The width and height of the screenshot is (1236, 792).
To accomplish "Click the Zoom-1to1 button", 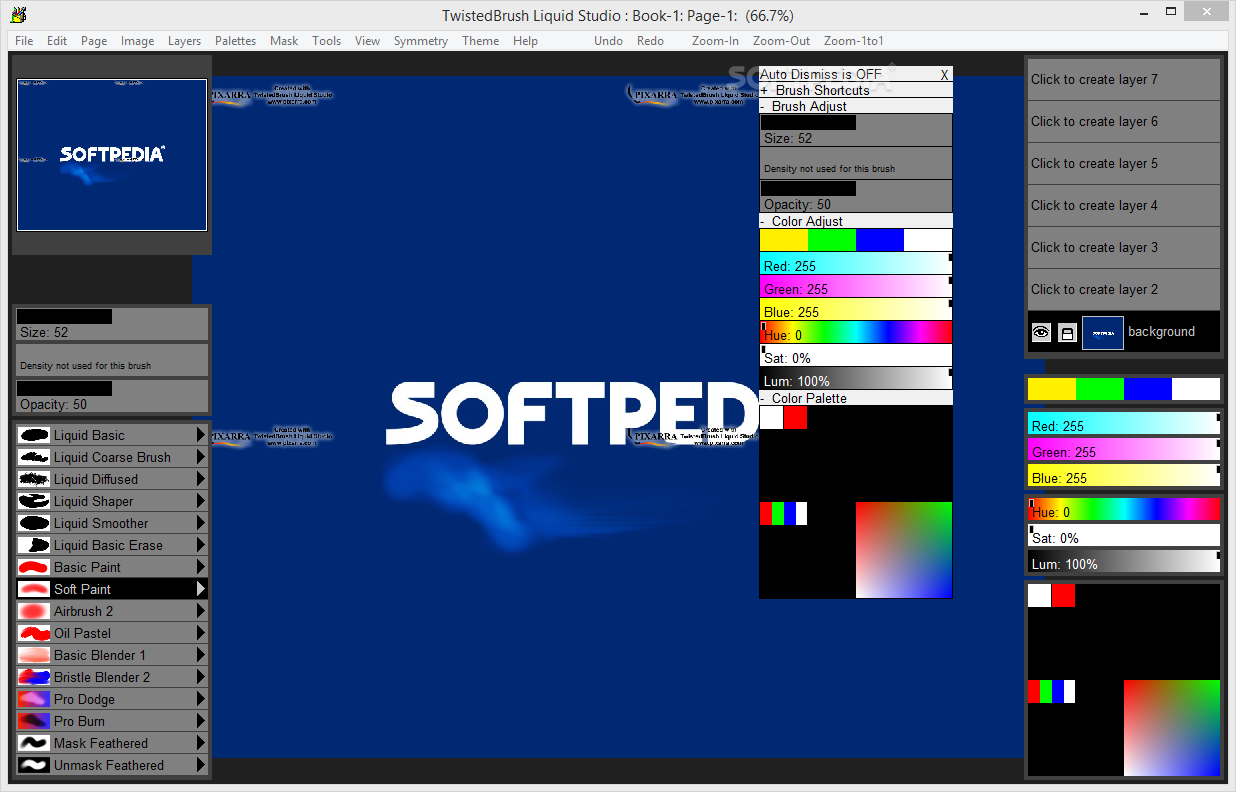I will tap(853, 41).
